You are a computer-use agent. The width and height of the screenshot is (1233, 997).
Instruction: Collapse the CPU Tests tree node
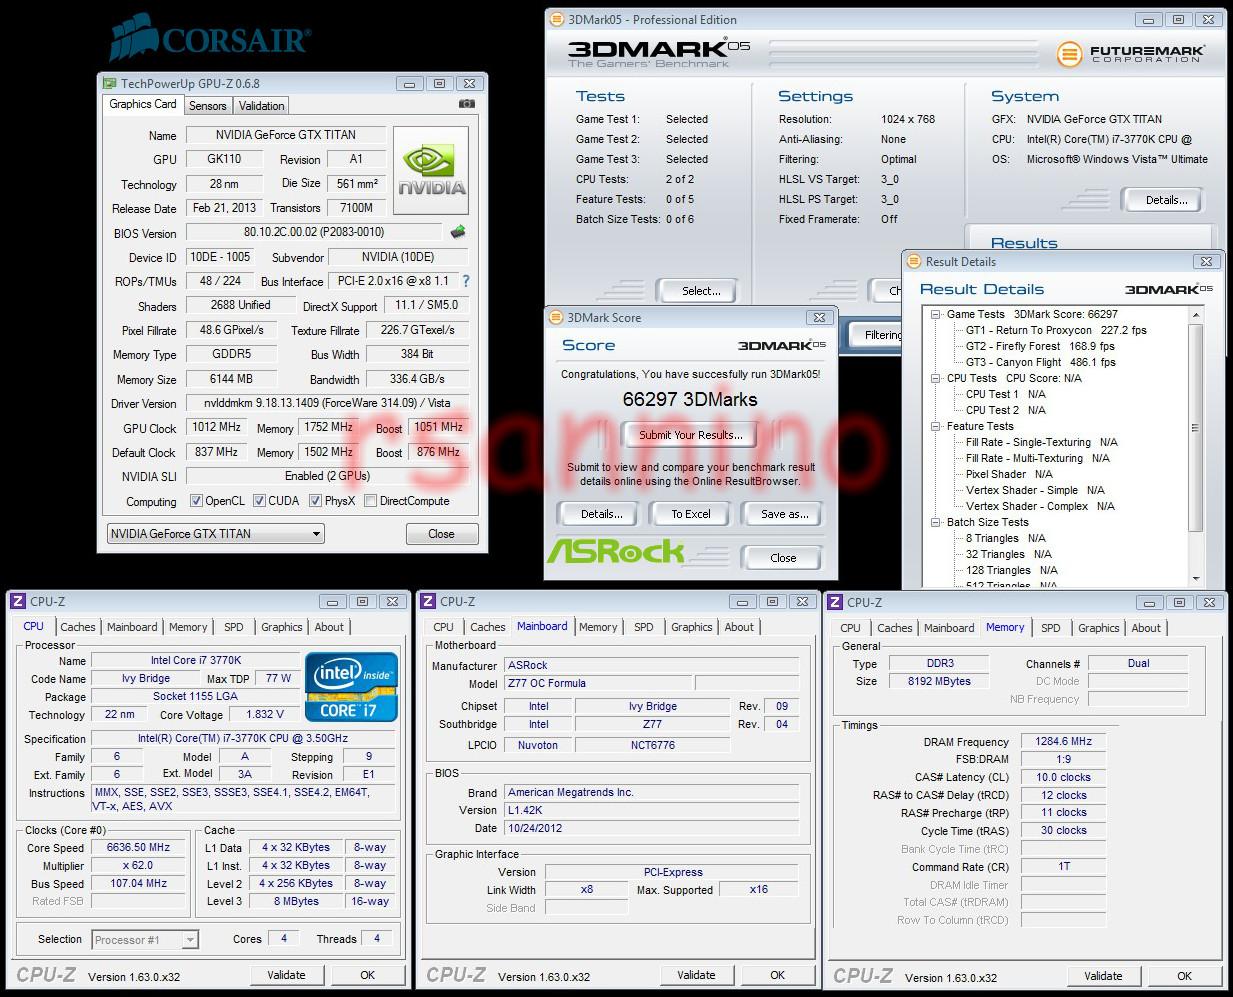coord(935,378)
